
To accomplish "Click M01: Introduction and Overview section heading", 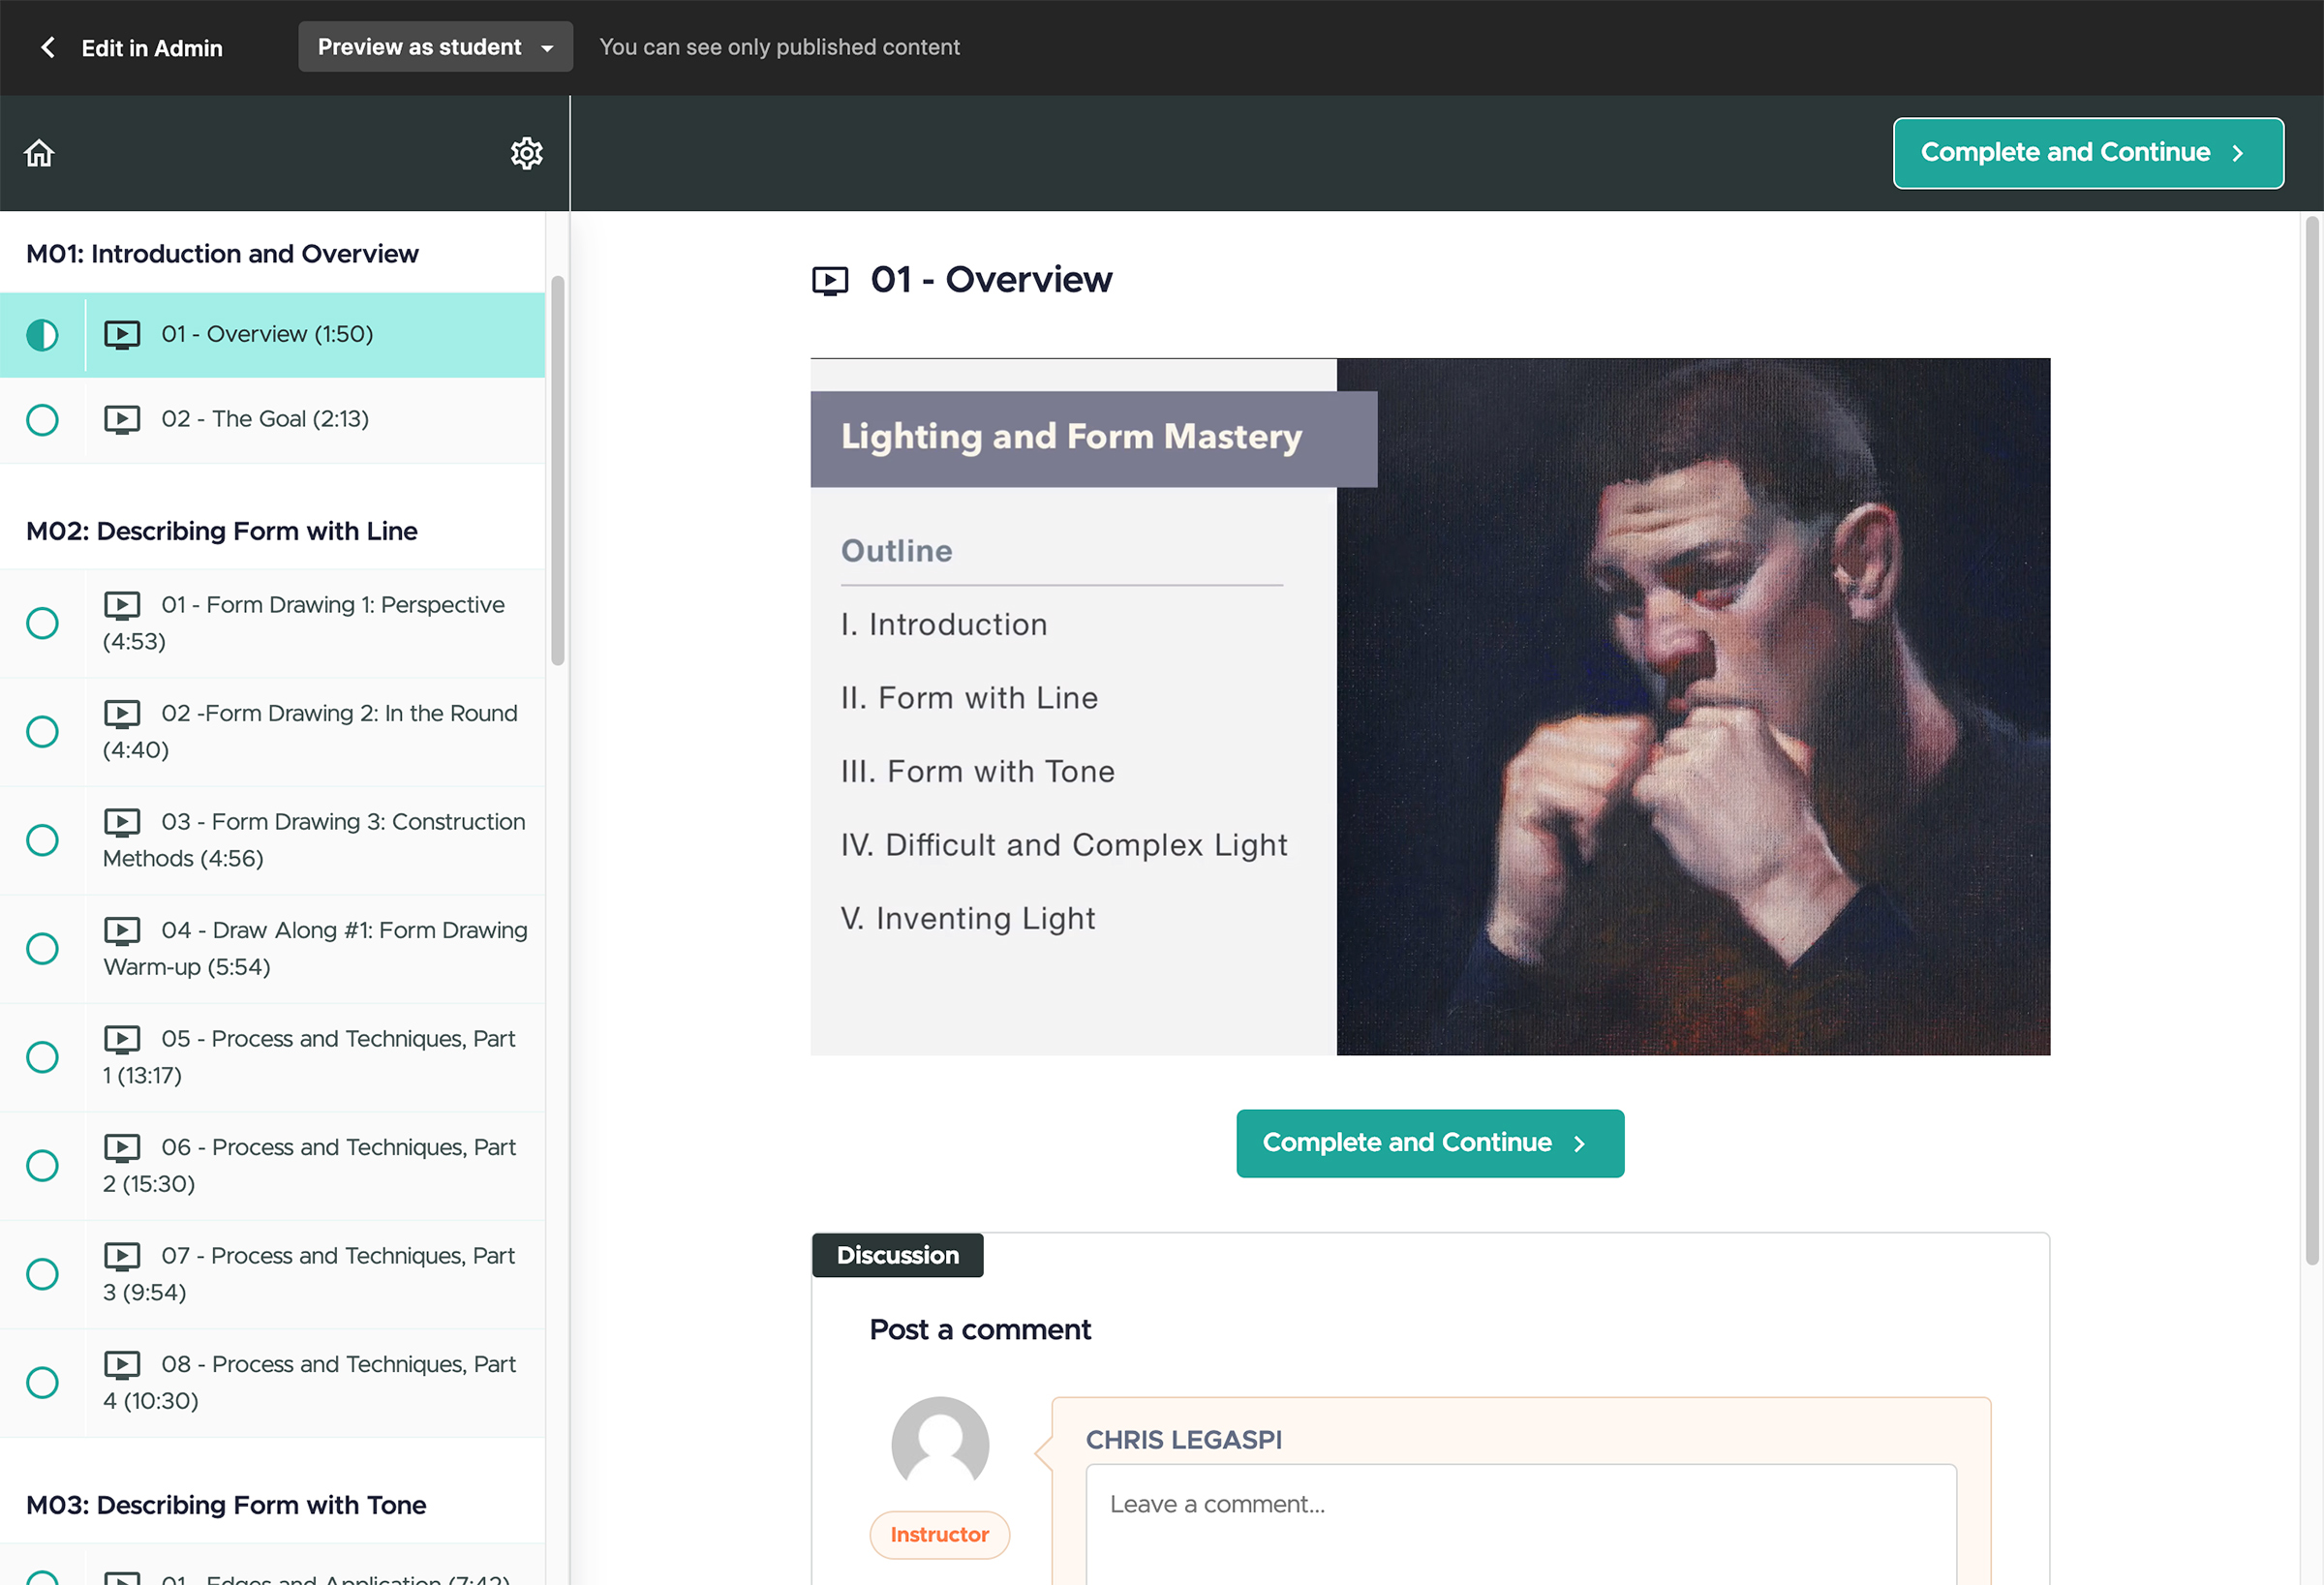I will pyautogui.click(x=222, y=254).
